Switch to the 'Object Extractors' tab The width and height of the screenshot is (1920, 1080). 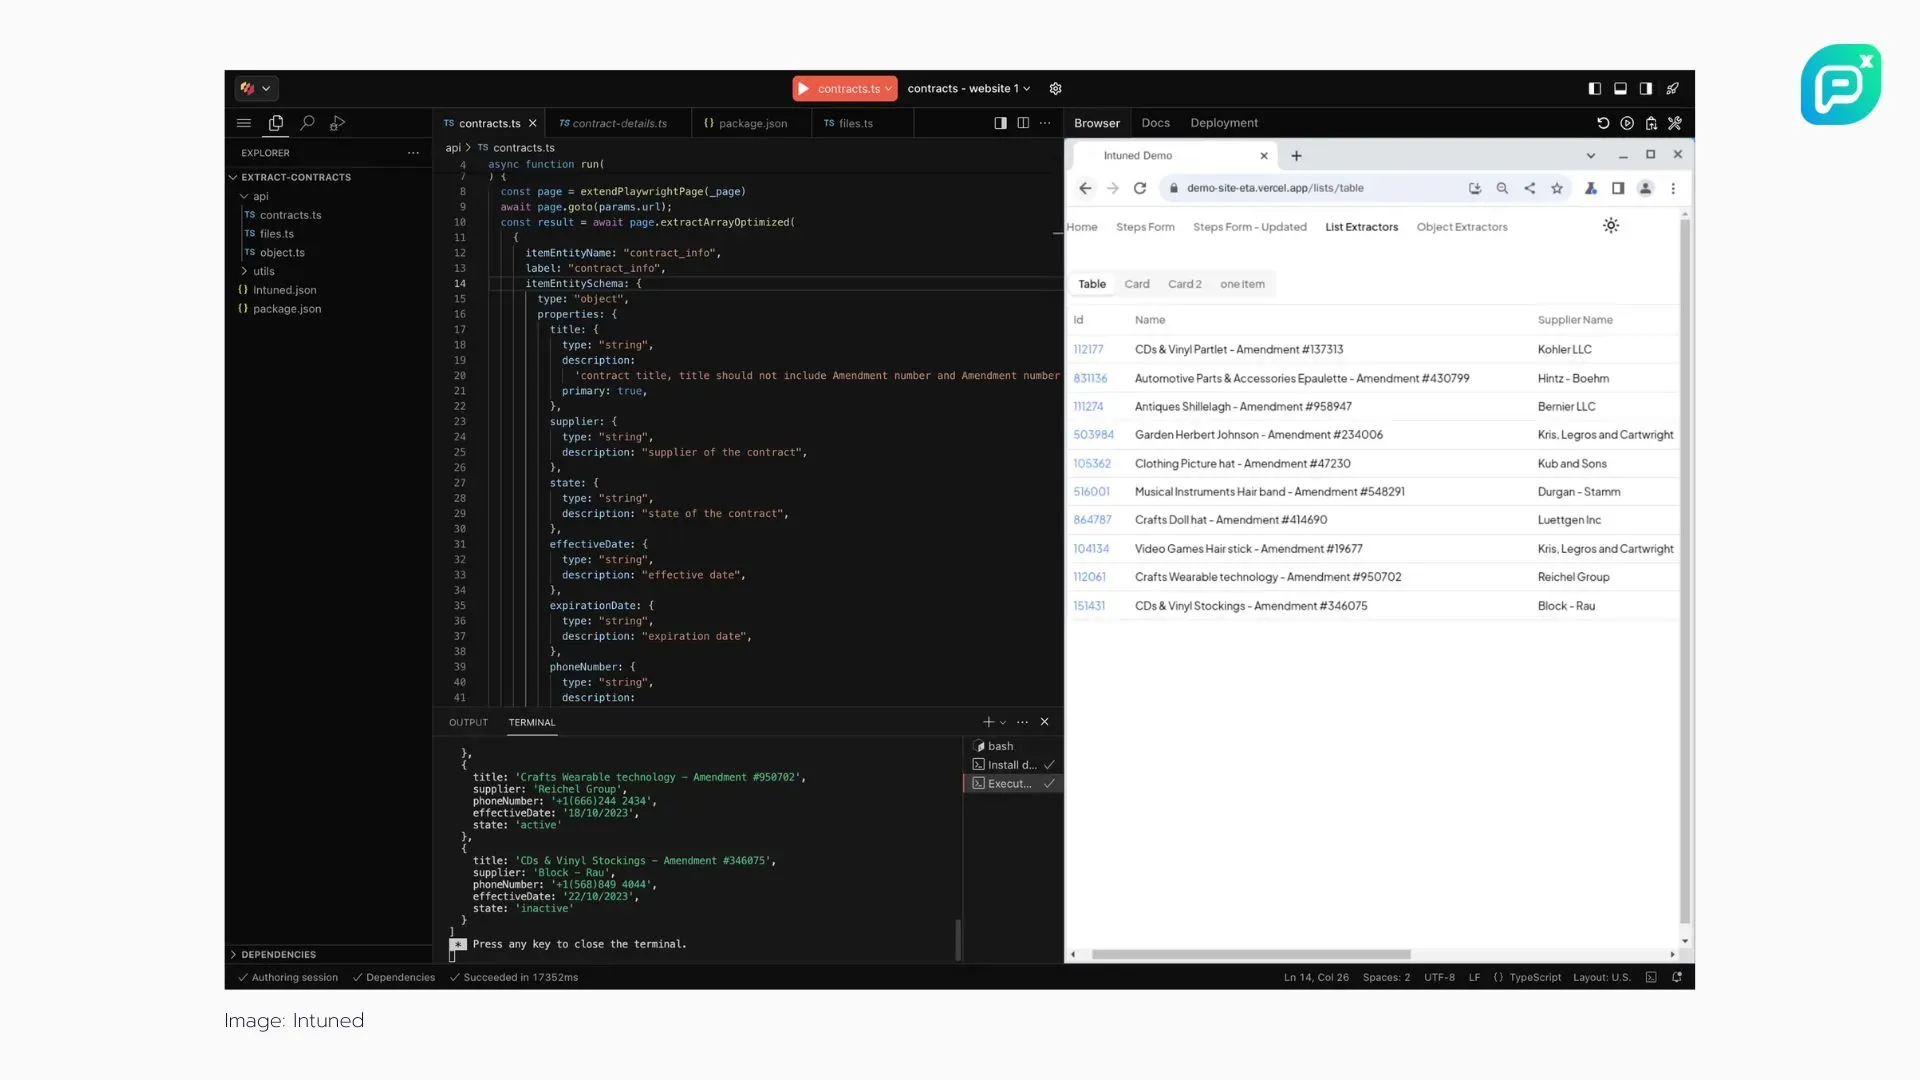[1461, 227]
